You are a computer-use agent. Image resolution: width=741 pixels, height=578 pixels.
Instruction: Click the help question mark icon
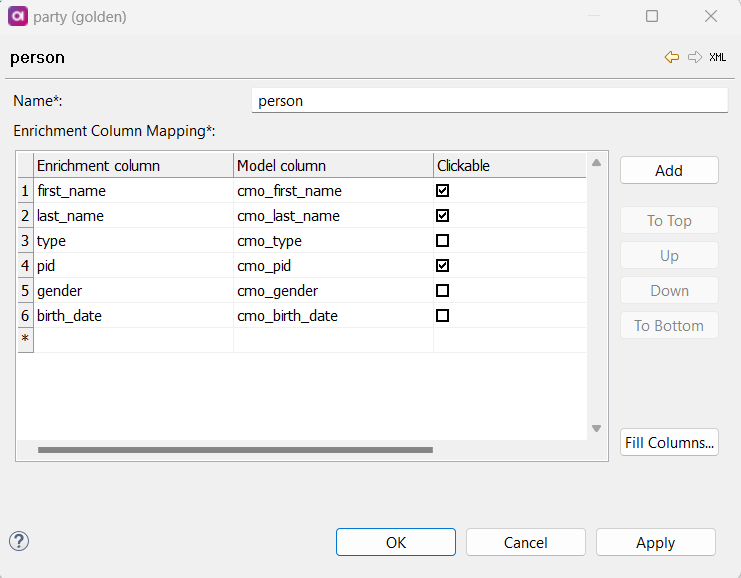pyautogui.click(x=19, y=541)
